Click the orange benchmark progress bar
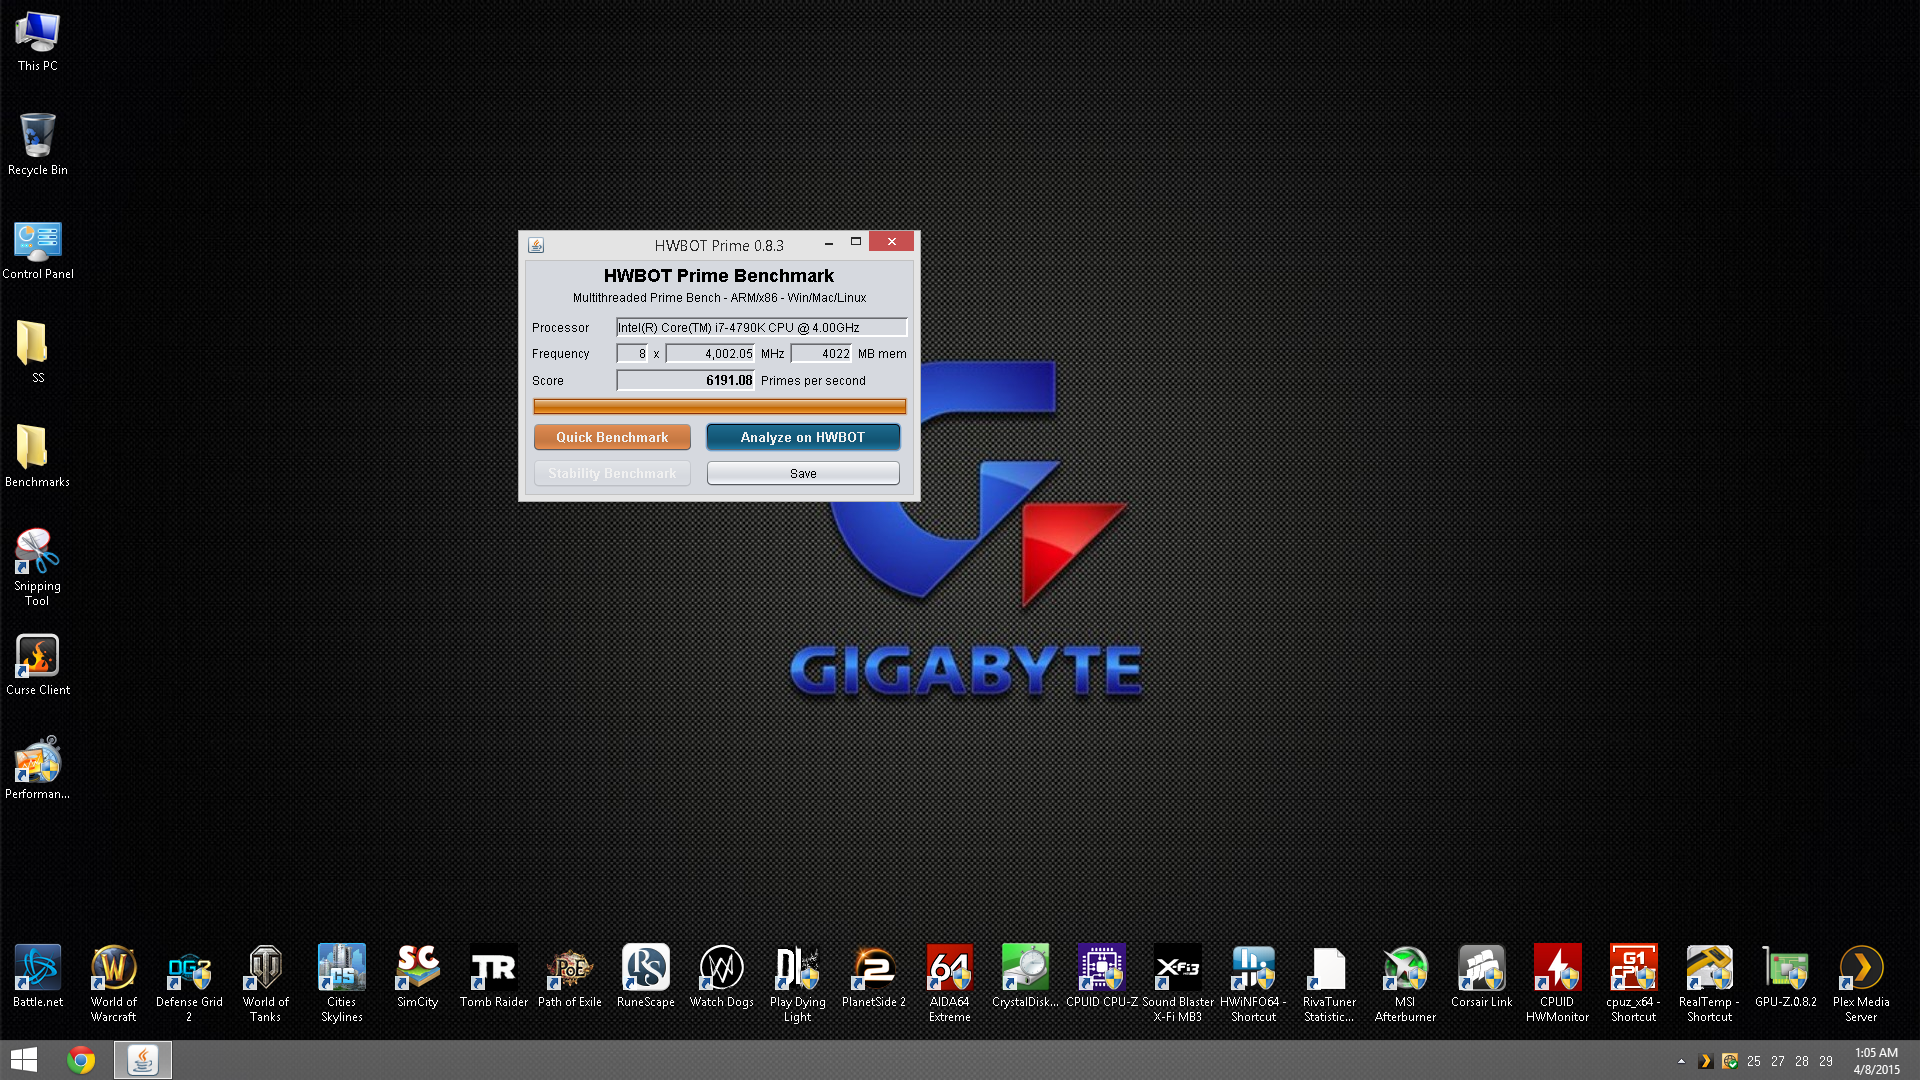This screenshot has width=1920, height=1080. click(x=720, y=406)
